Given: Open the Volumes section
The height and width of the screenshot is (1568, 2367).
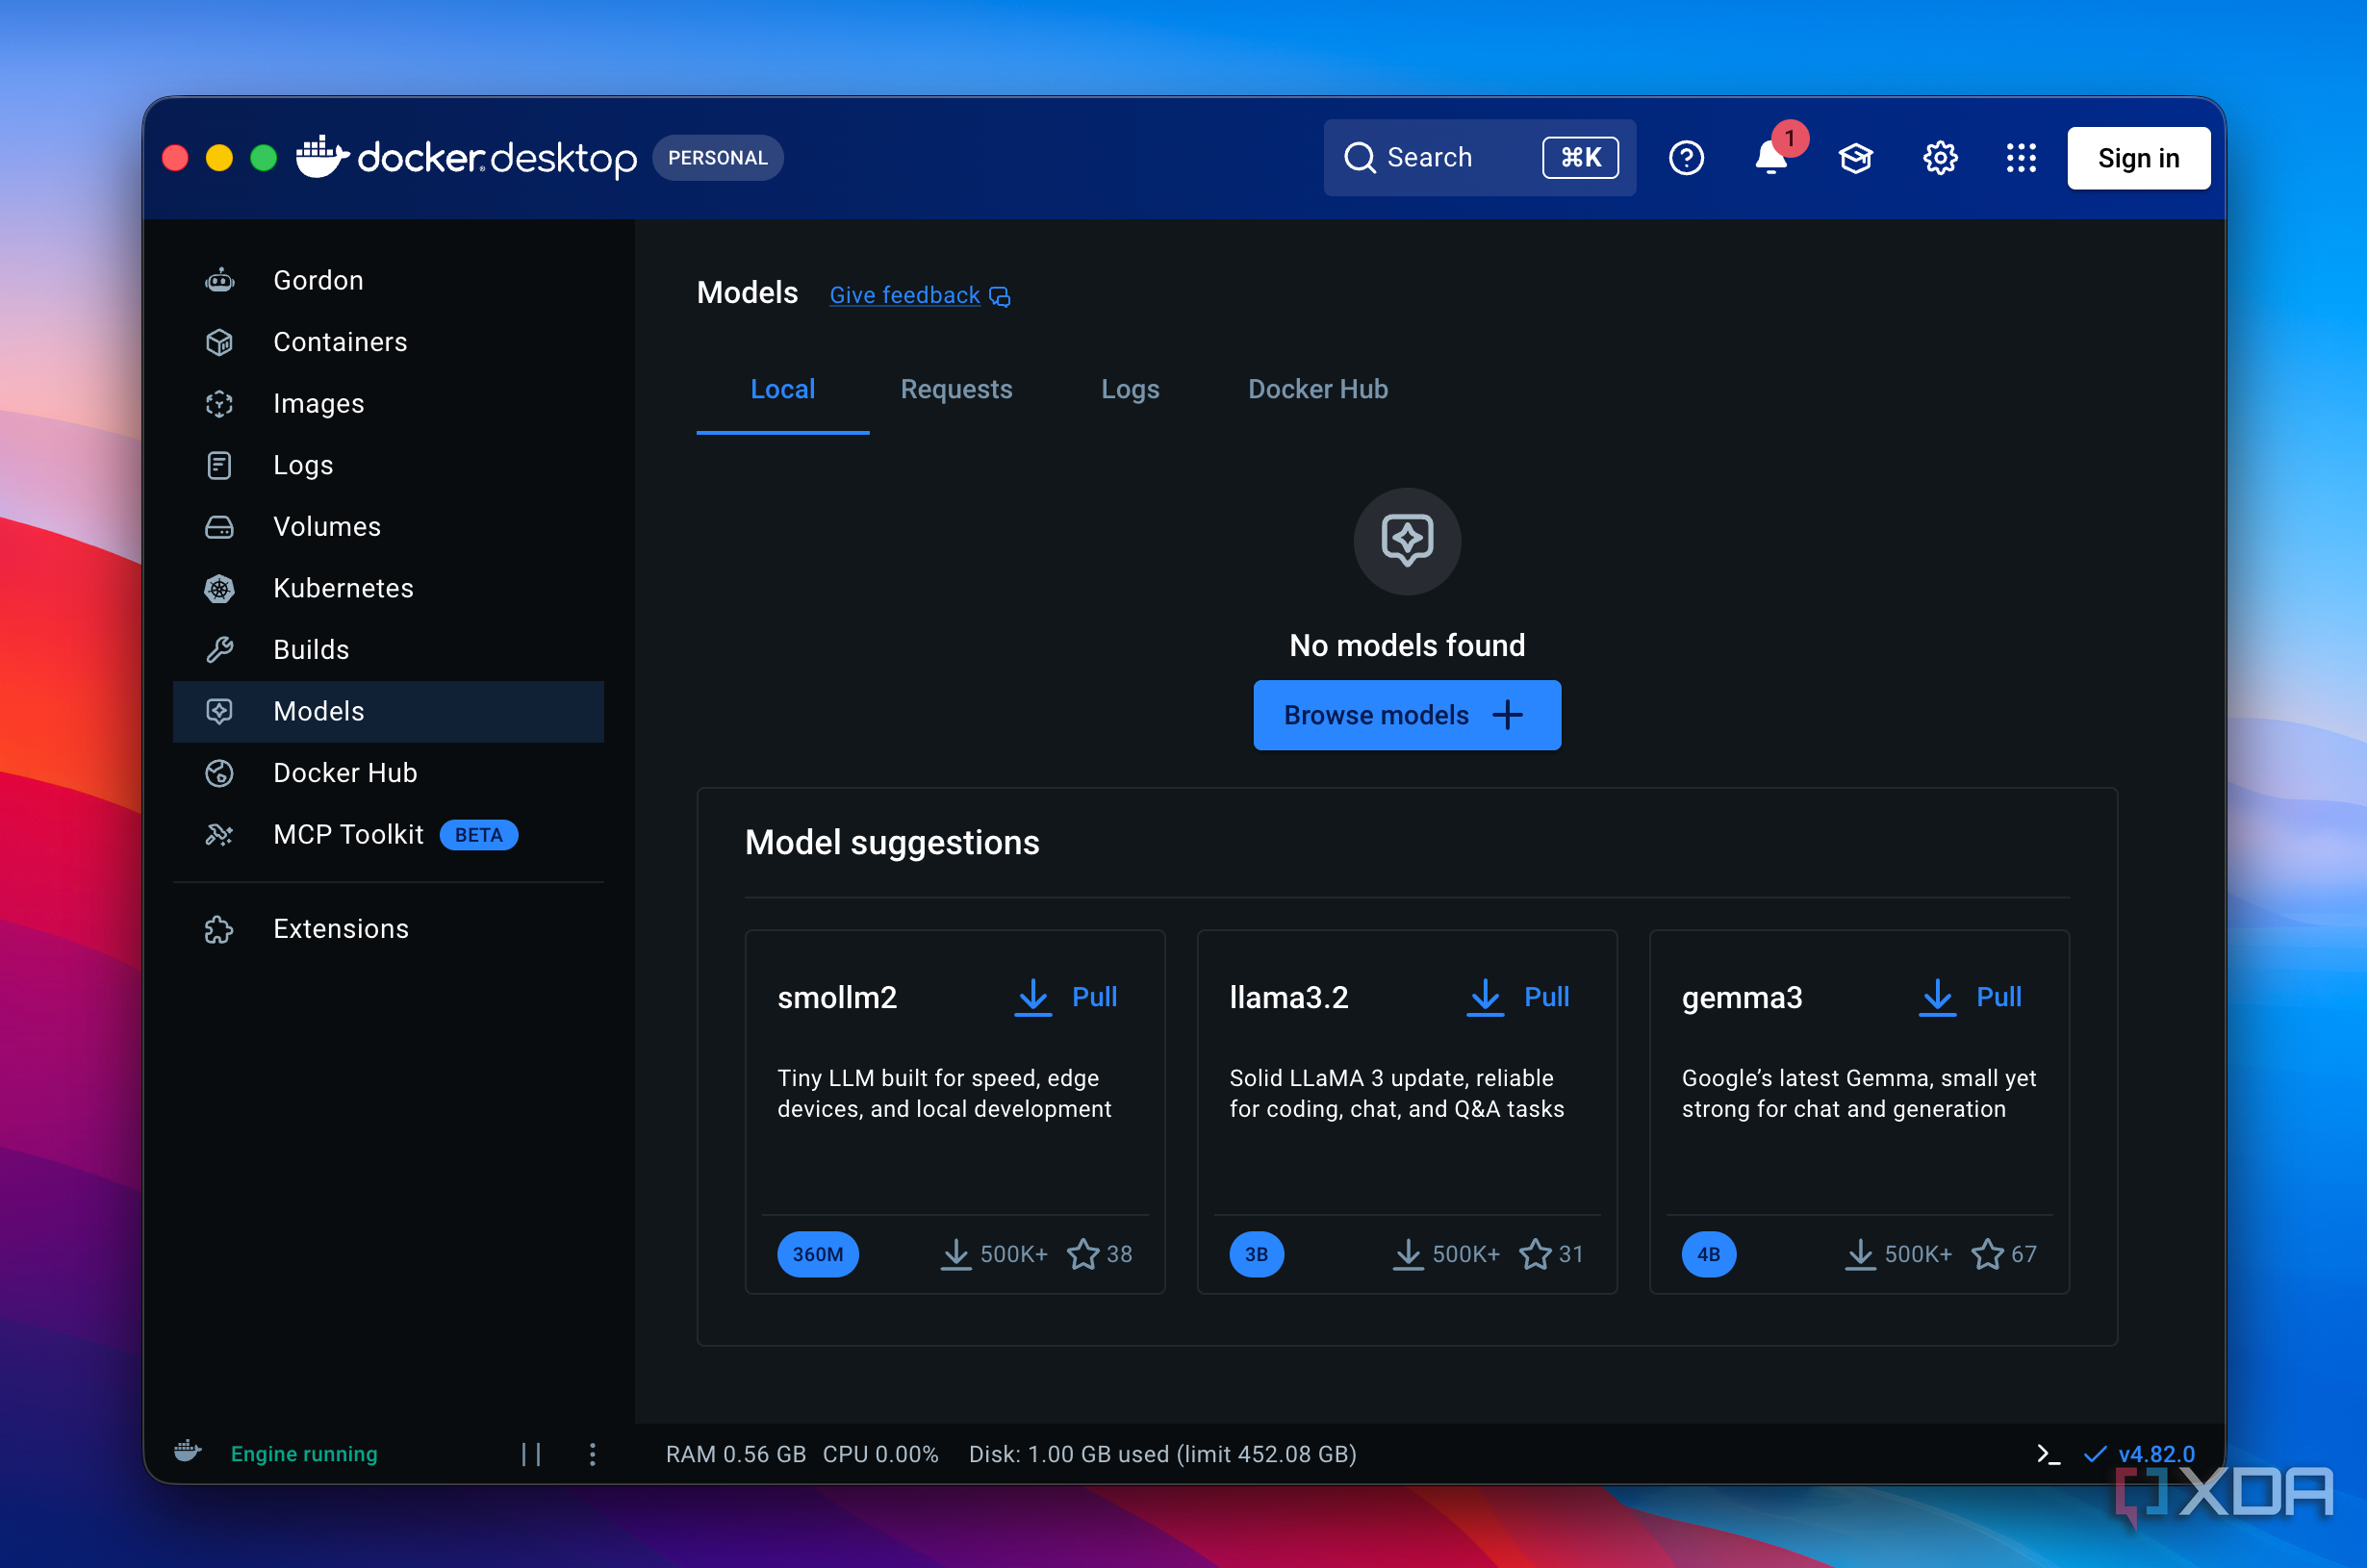Looking at the screenshot, I should pos(388,527).
